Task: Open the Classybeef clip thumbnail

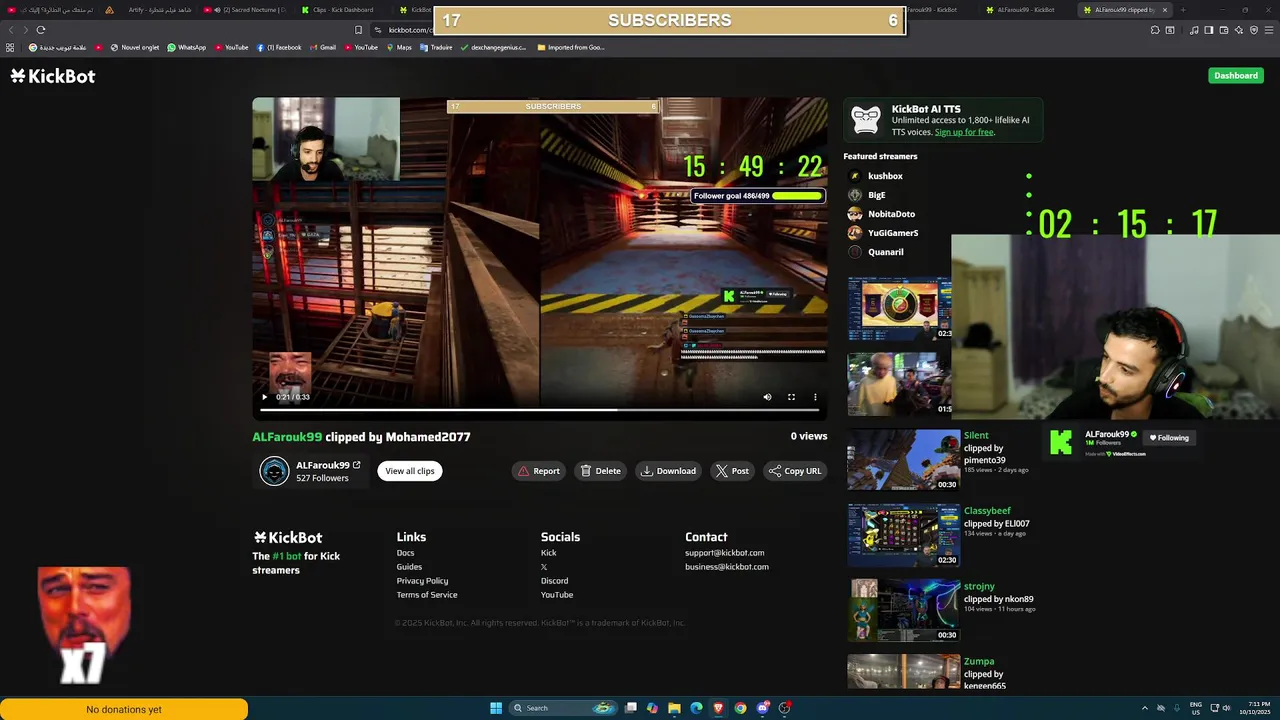Action: click(903, 535)
